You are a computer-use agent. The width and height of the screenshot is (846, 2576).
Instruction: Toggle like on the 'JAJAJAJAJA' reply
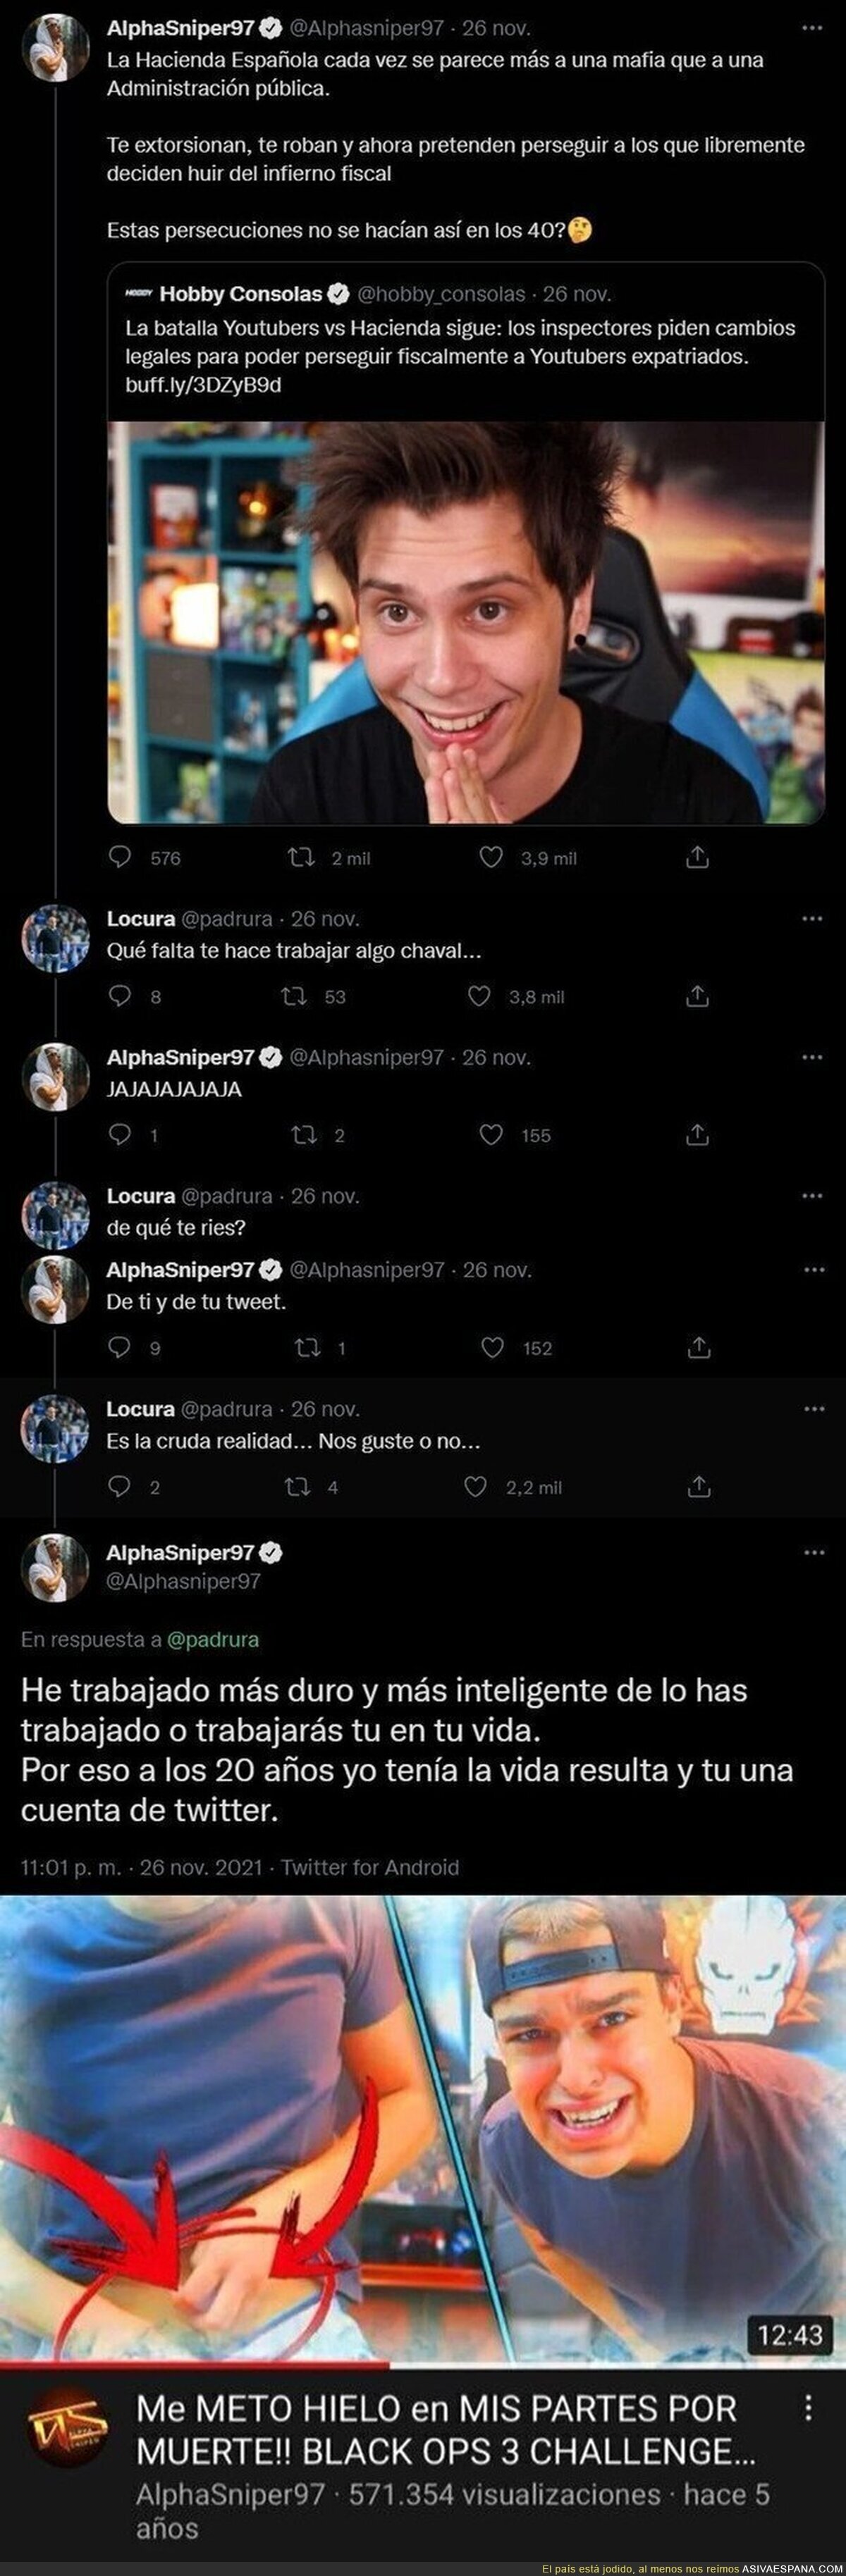(x=491, y=1134)
